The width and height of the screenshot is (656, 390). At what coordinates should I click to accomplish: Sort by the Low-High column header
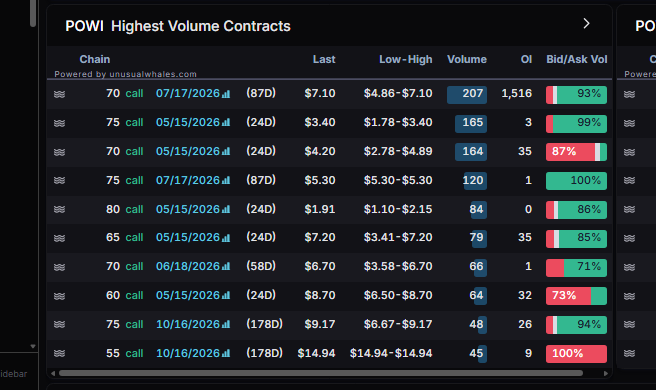pyautogui.click(x=405, y=59)
